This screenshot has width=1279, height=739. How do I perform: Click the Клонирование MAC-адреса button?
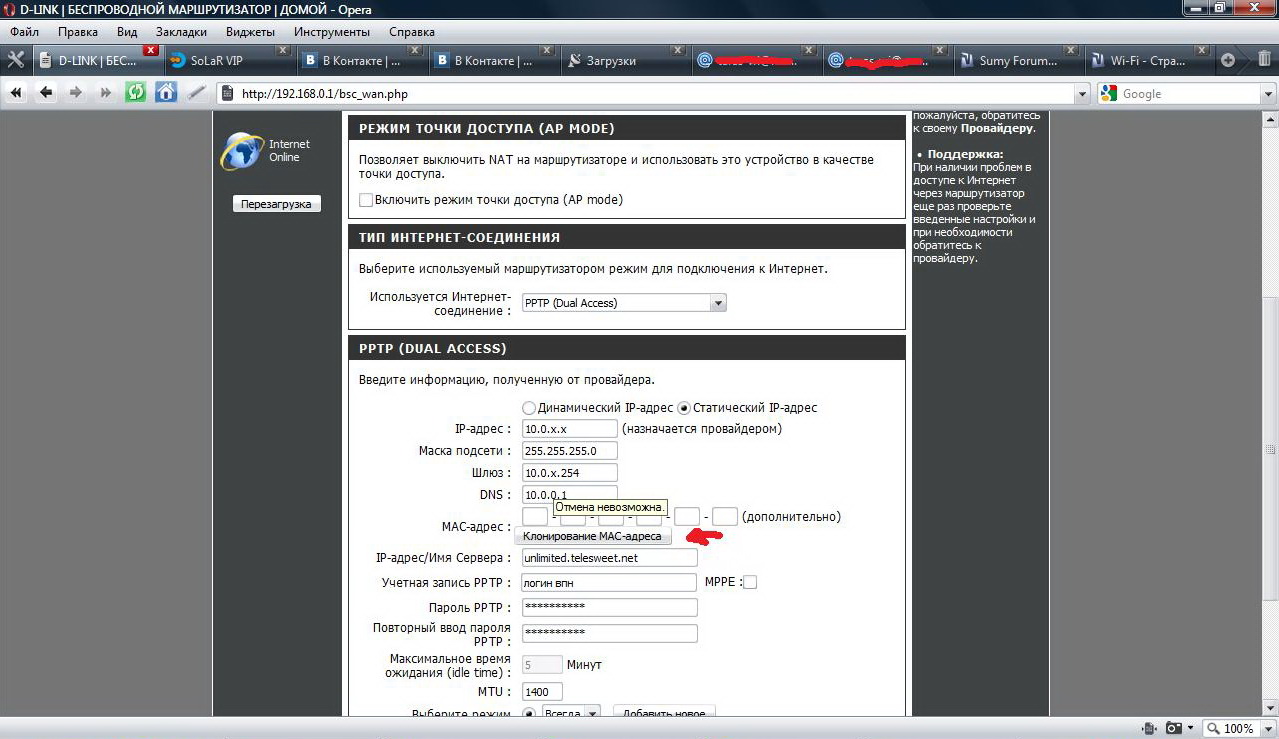pyautogui.click(x=592, y=537)
